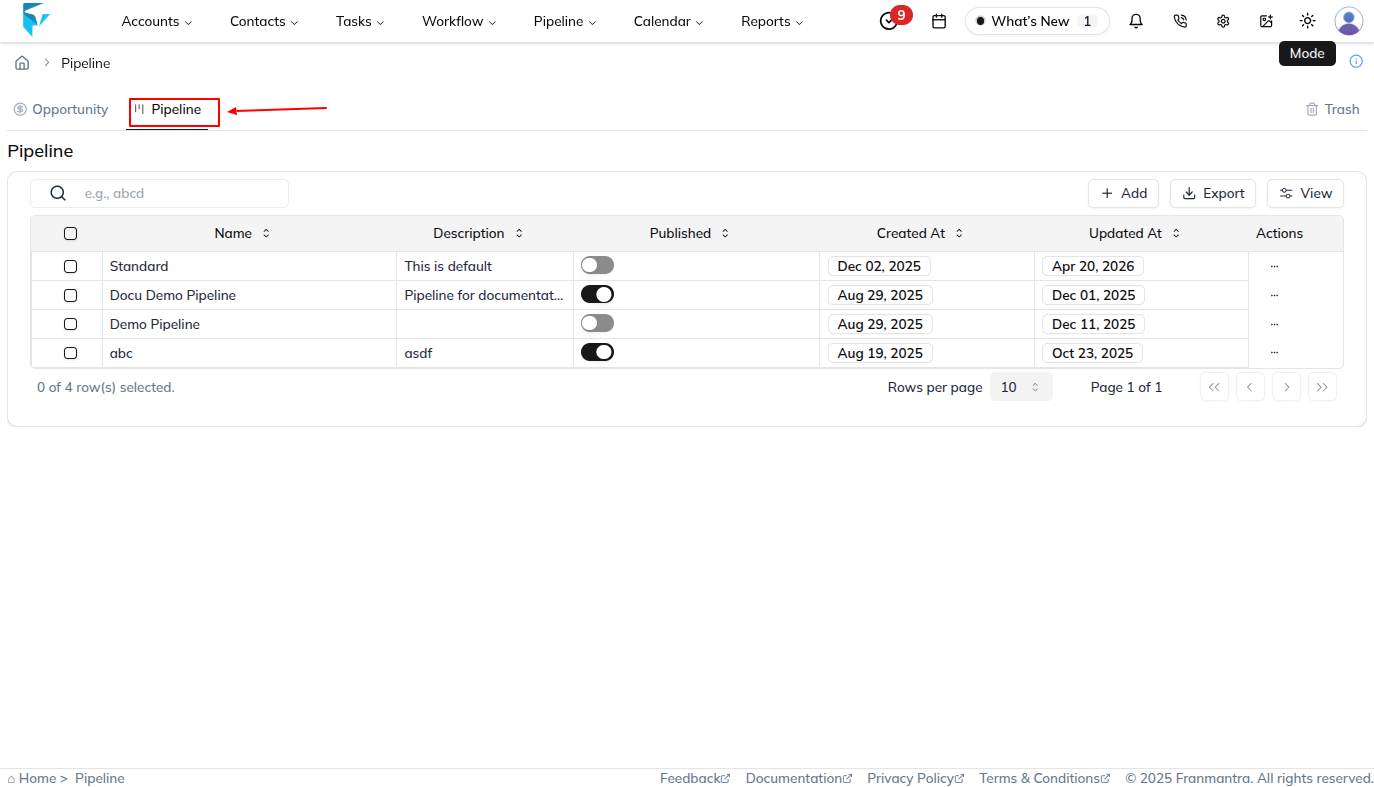The height and width of the screenshot is (787, 1374).
Task: Sort by Updated At column sort icon
Action: pyautogui.click(x=1176, y=233)
